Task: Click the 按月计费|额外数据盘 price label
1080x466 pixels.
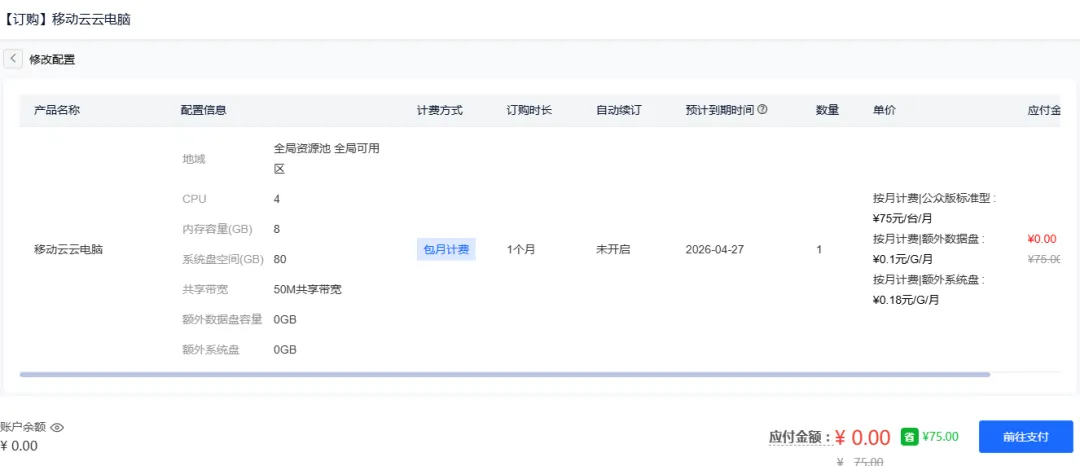Action: (929, 240)
